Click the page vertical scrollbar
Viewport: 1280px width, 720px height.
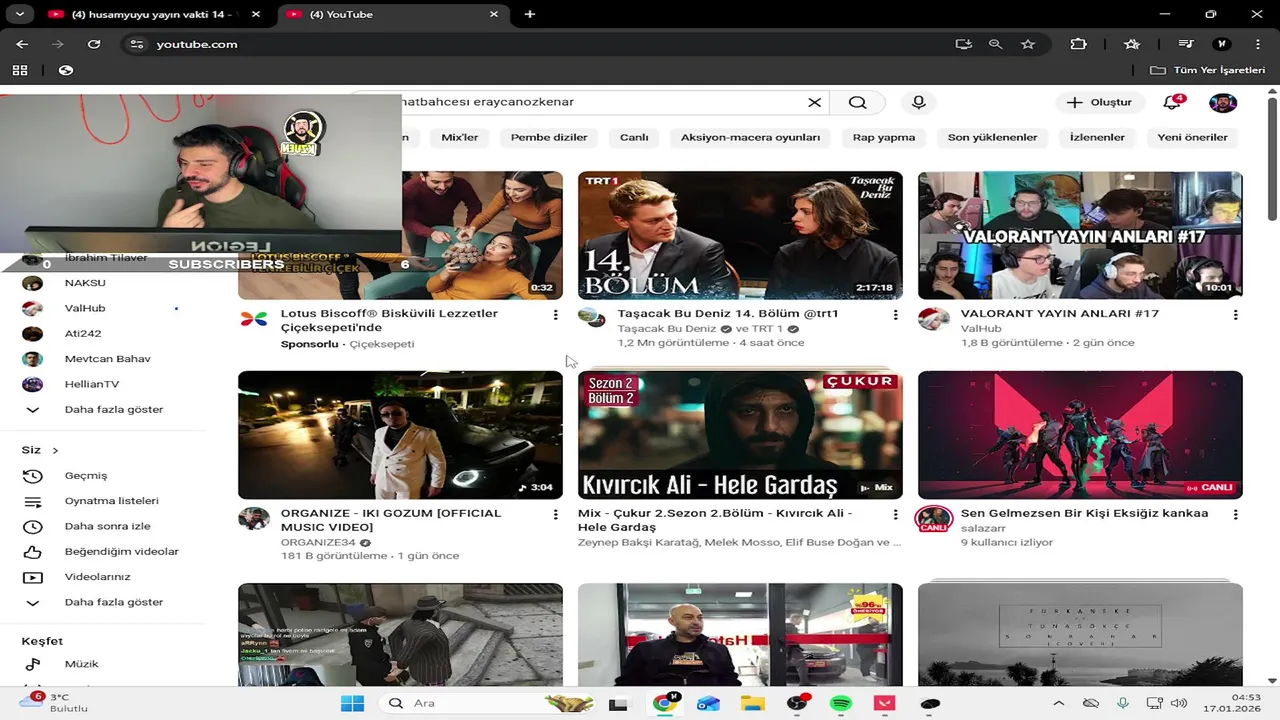[1272, 158]
